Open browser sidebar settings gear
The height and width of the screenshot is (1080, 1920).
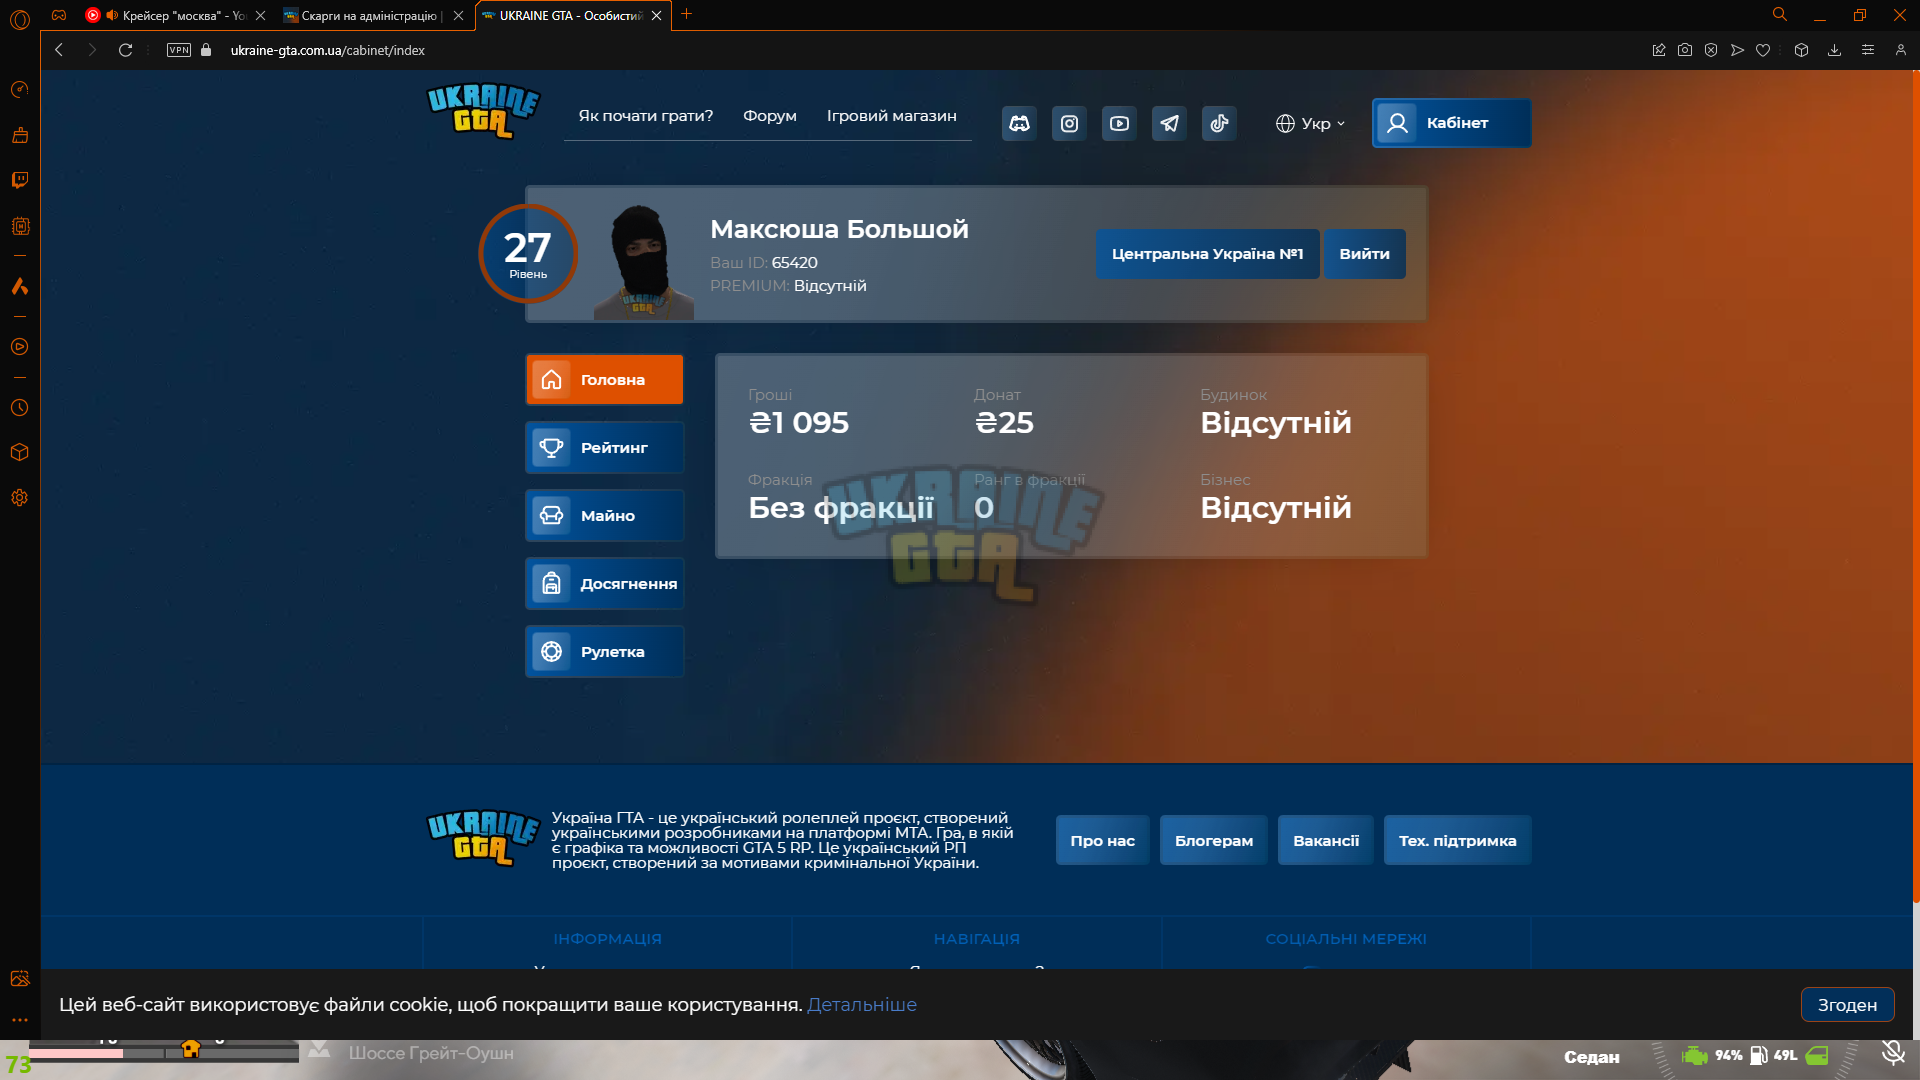[20, 497]
